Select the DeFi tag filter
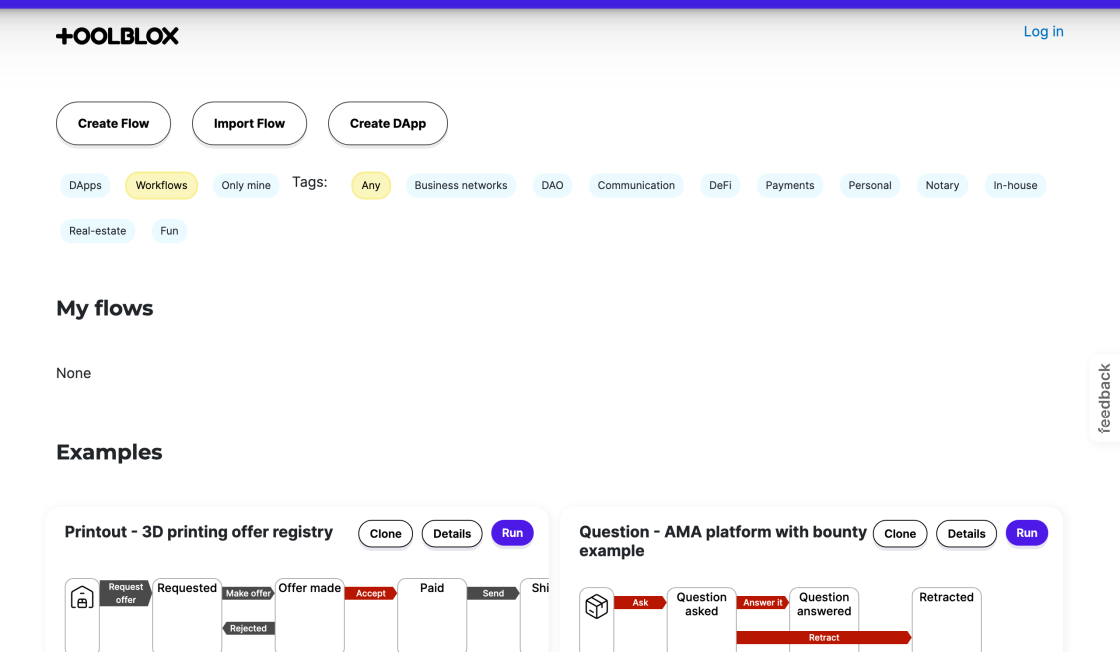 [x=720, y=185]
